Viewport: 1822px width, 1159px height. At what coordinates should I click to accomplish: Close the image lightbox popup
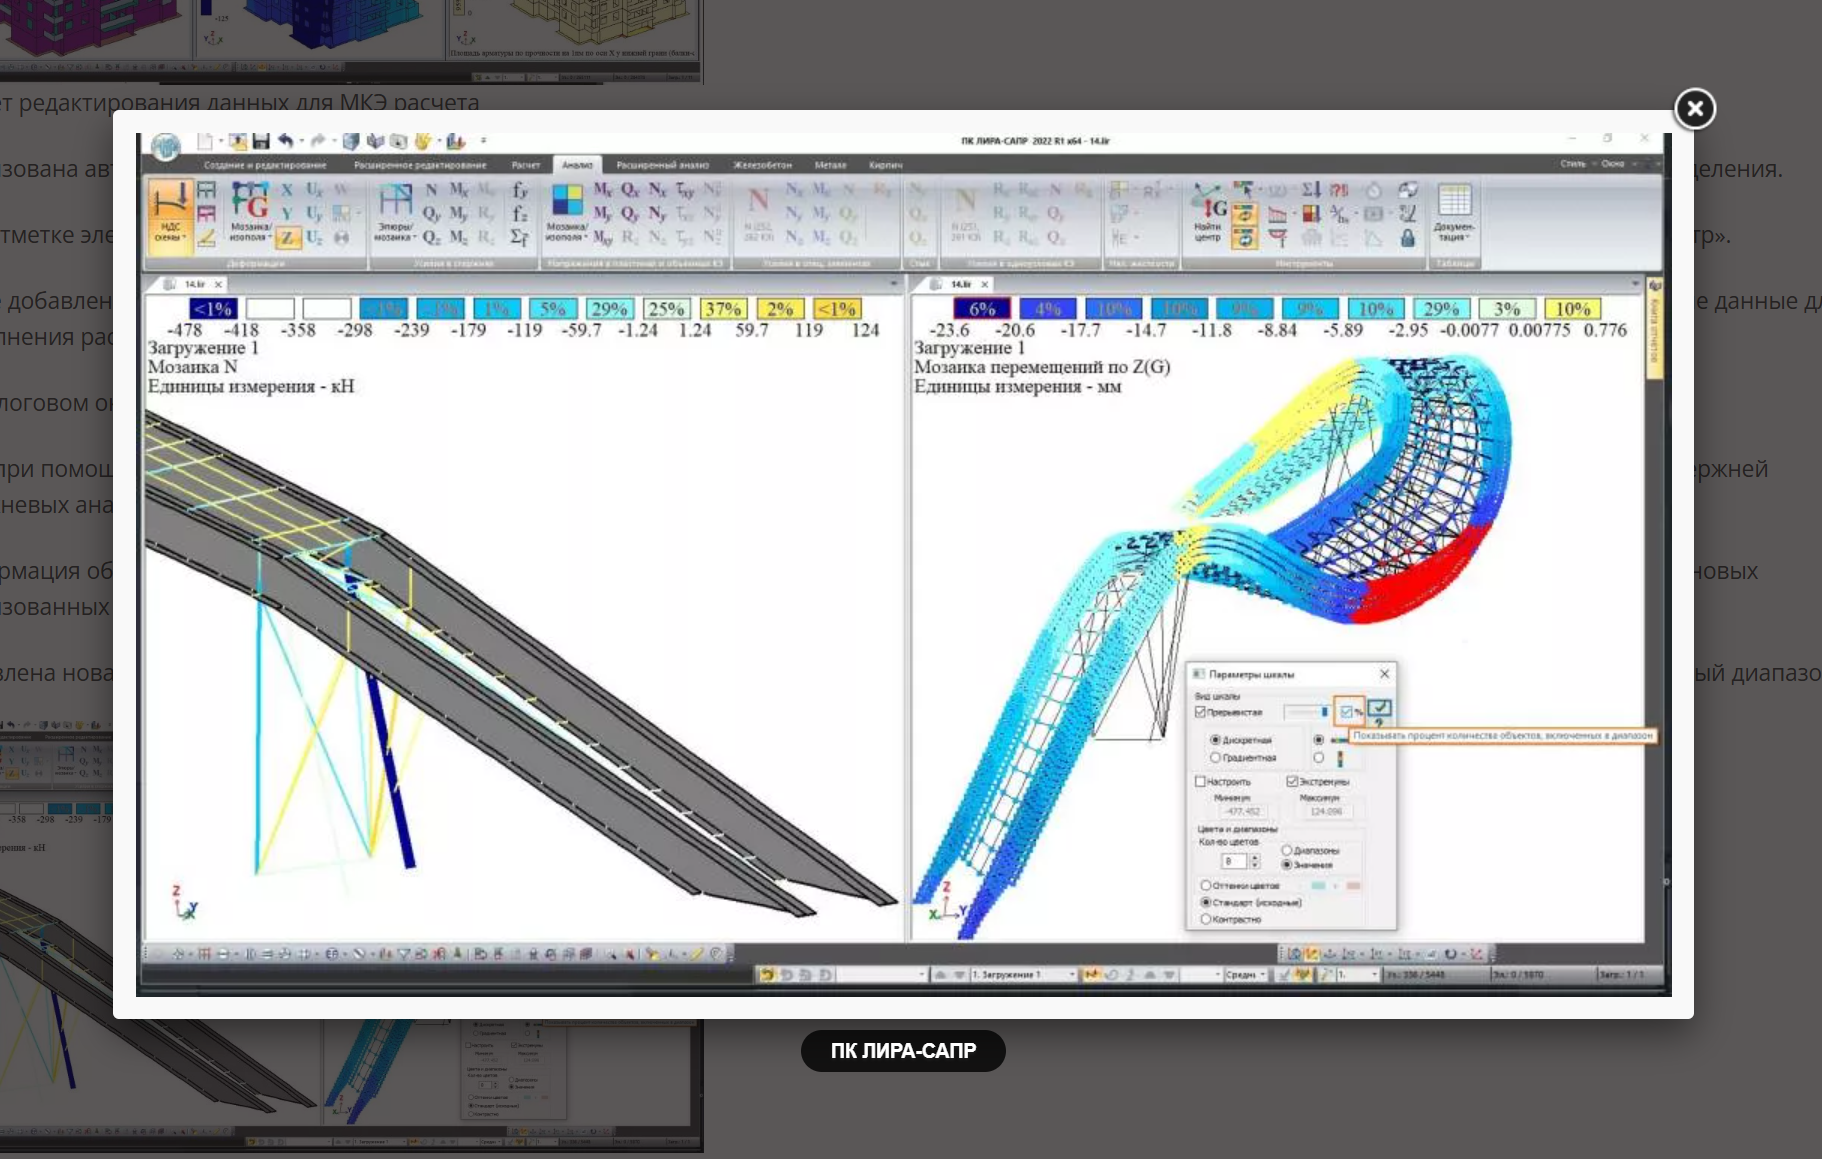coord(1694,109)
